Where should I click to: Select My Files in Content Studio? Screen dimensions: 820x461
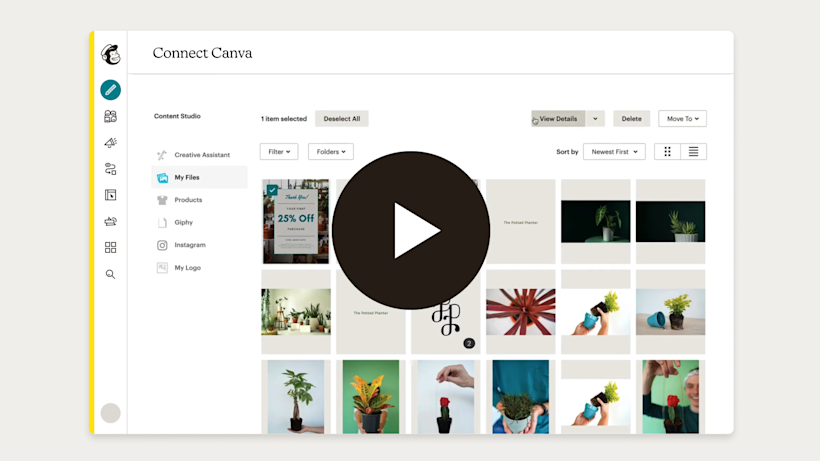pyautogui.click(x=187, y=177)
